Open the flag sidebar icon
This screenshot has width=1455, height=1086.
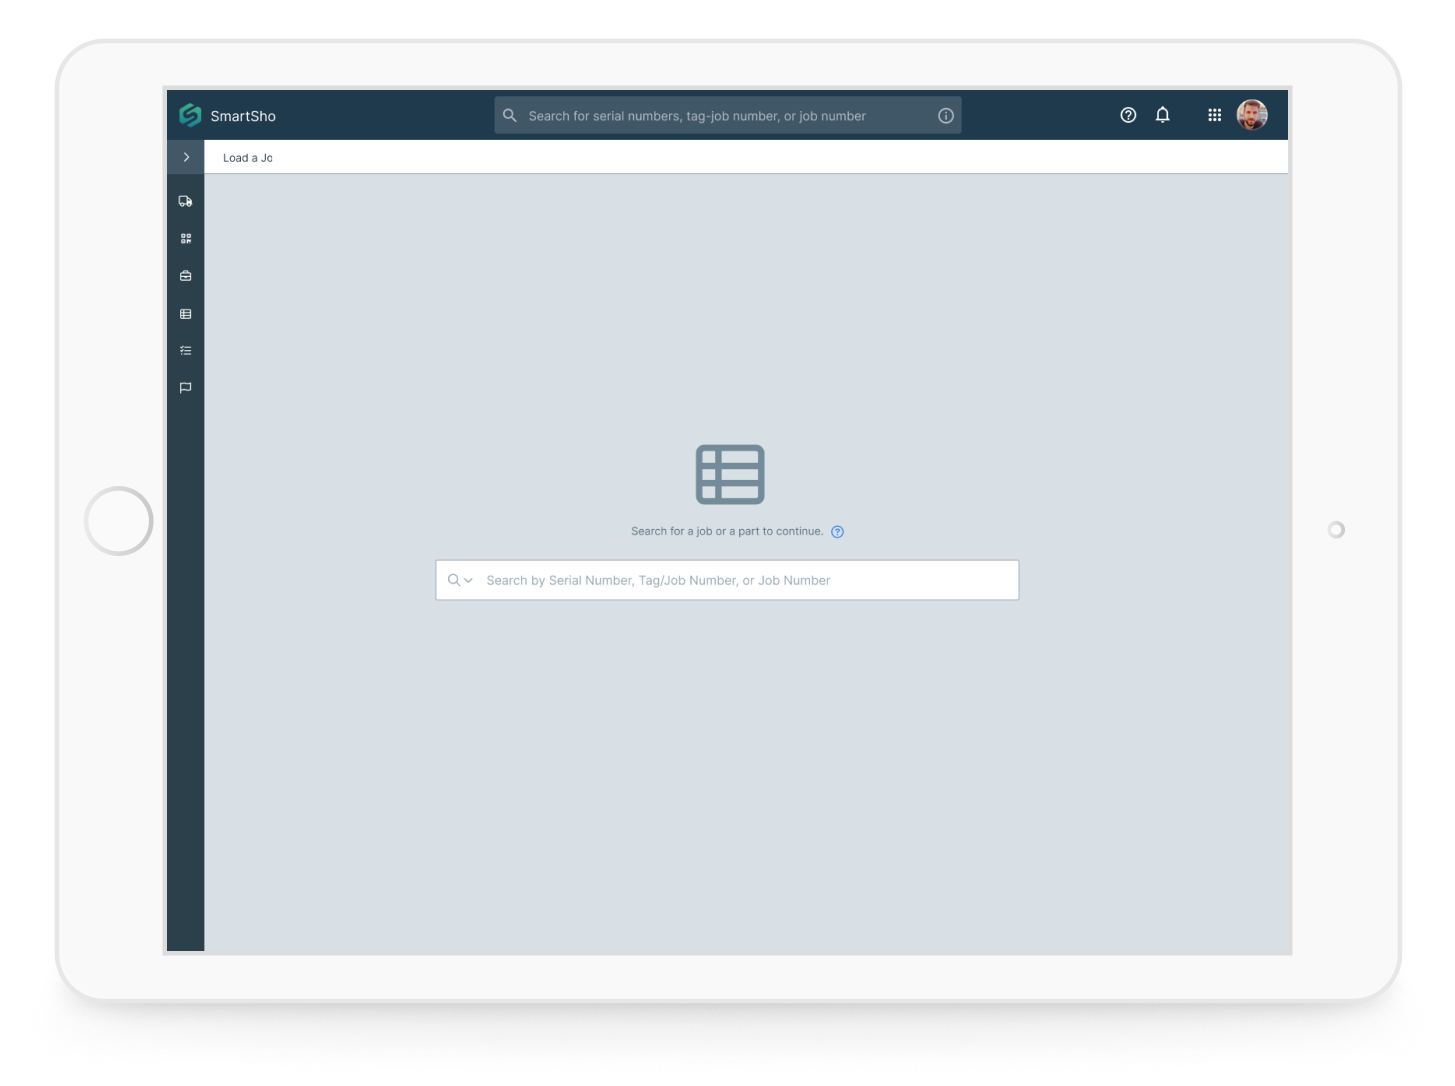[x=186, y=388]
